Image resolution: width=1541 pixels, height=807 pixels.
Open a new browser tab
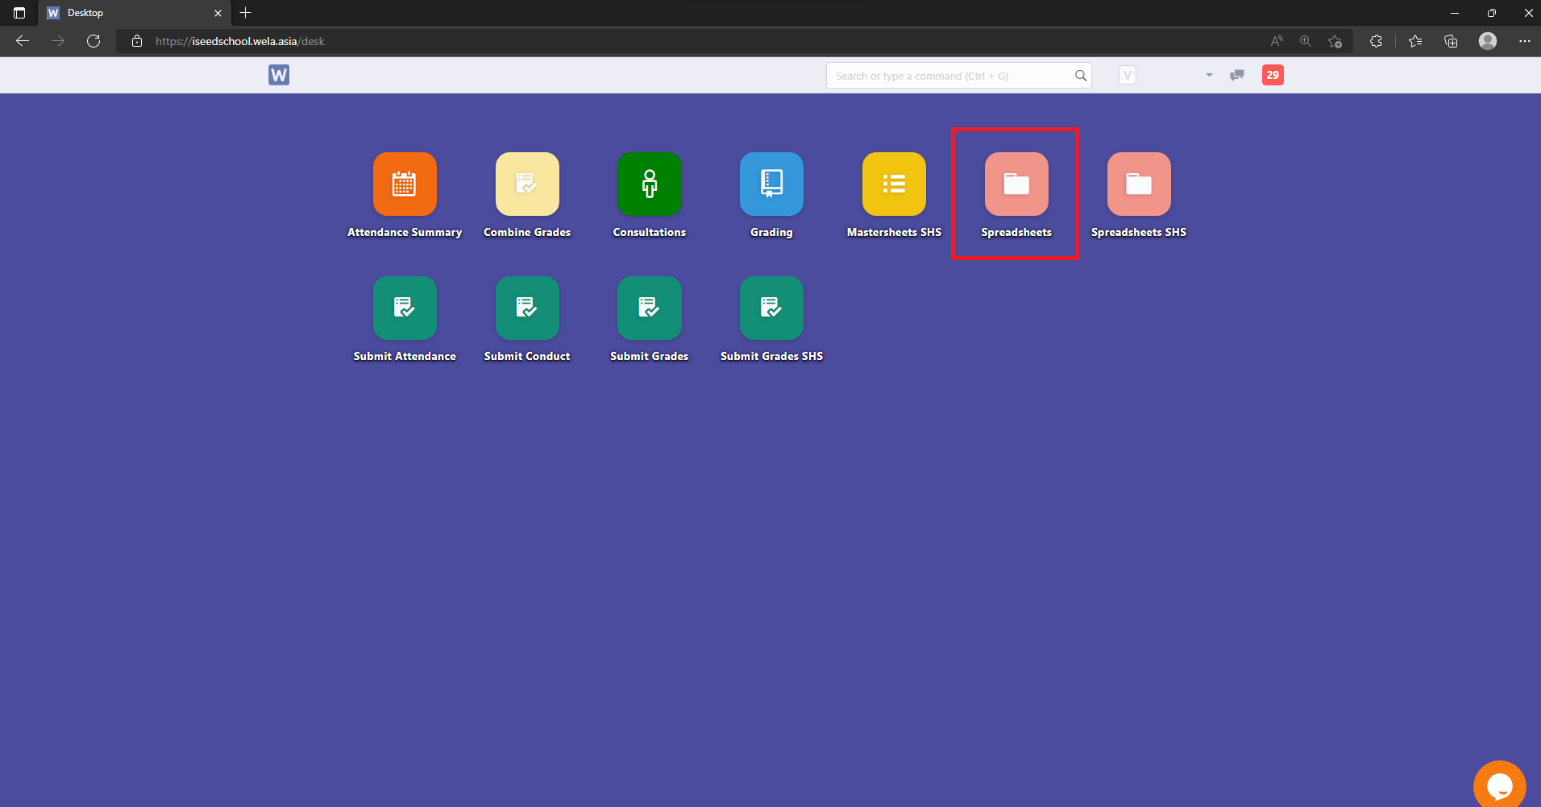point(246,13)
